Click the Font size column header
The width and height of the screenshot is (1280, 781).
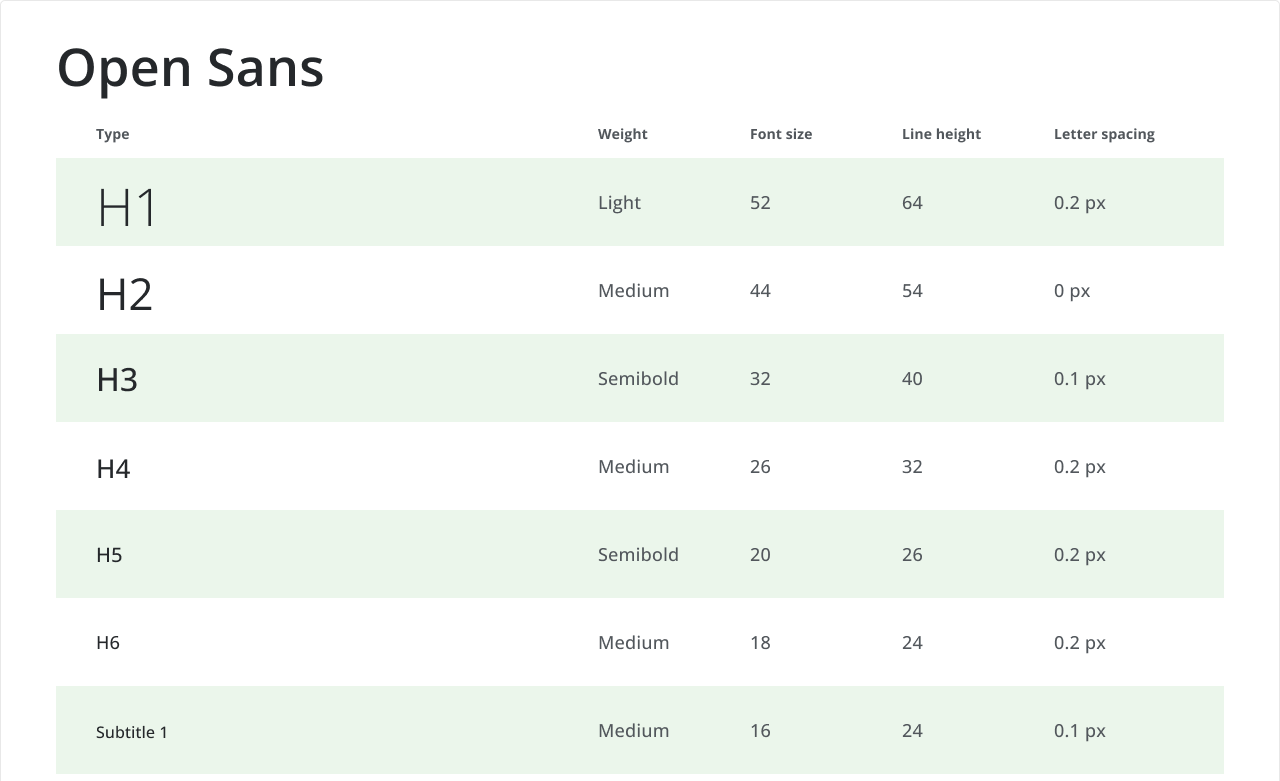(x=781, y=134)
